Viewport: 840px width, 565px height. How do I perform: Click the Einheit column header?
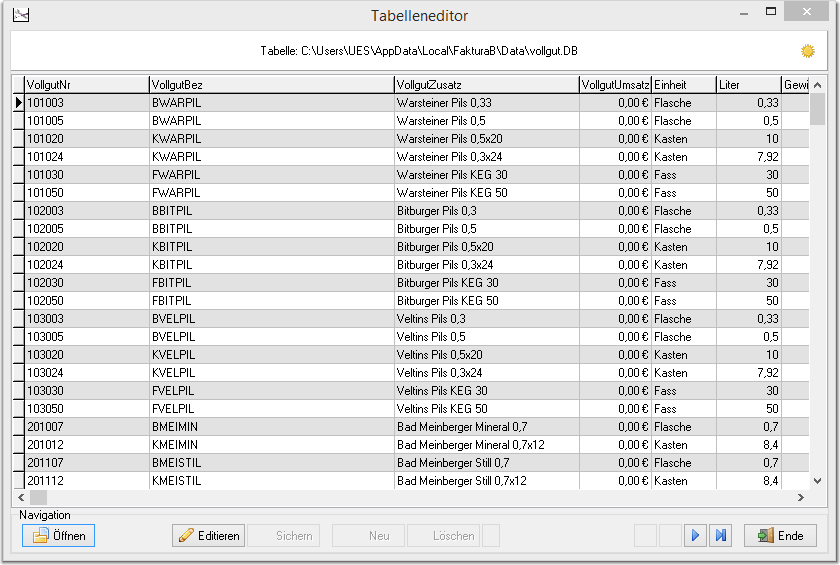684,85
